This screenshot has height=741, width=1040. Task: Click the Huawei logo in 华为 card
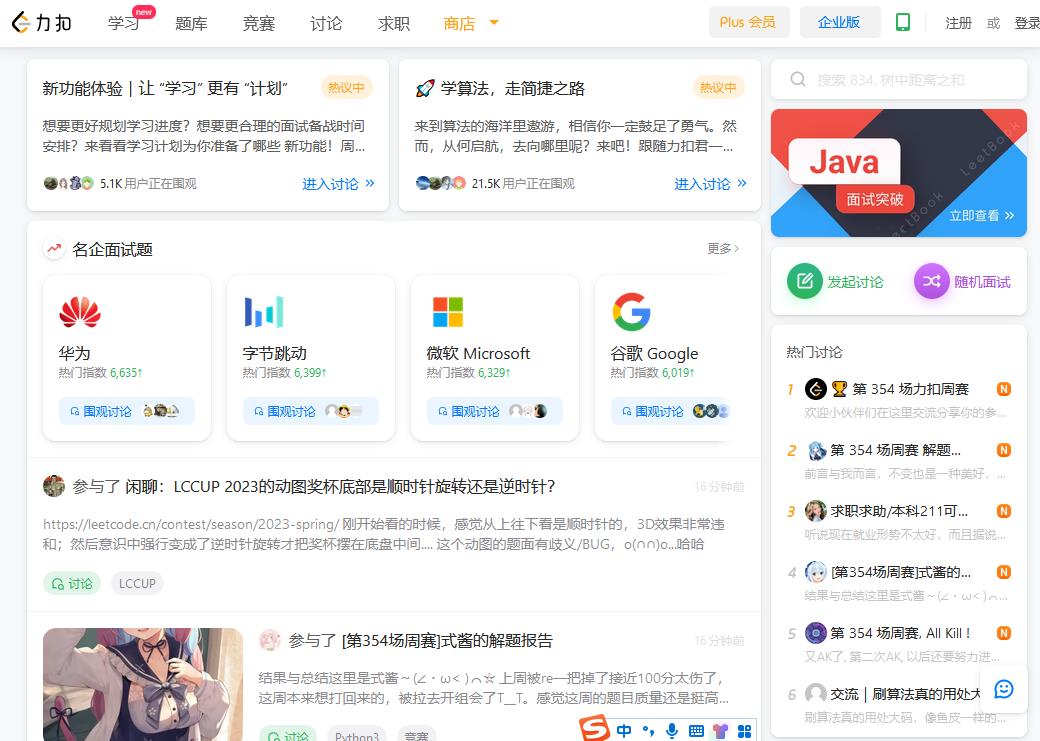80,312
